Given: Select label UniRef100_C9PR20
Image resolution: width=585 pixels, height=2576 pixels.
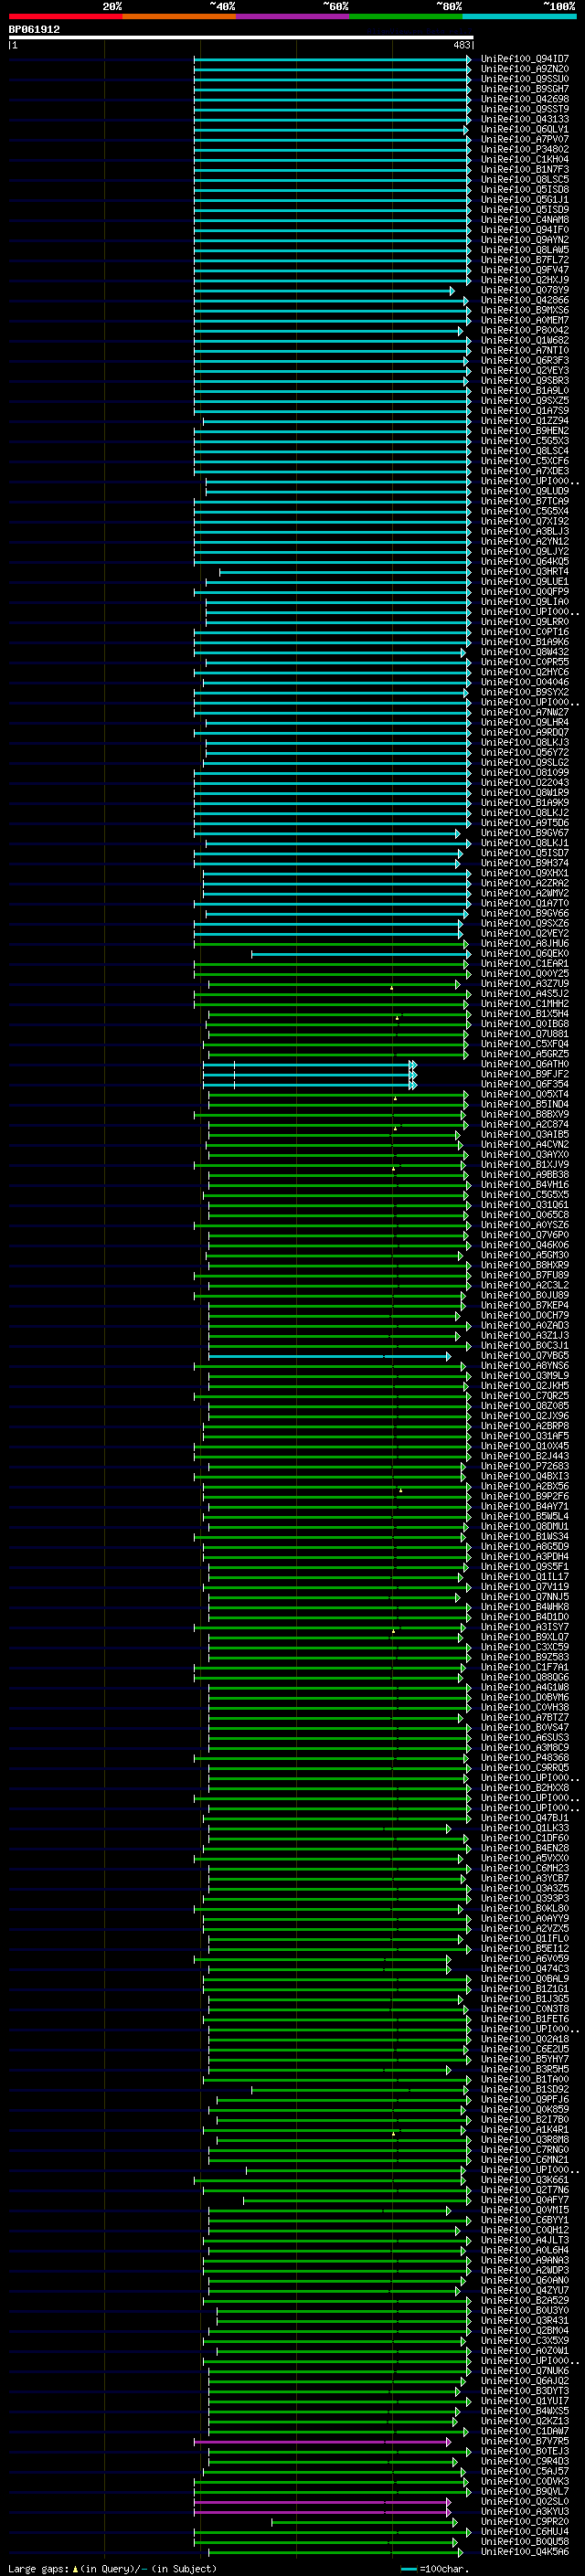Looking at the screenshot, I should coord(525,2521).
